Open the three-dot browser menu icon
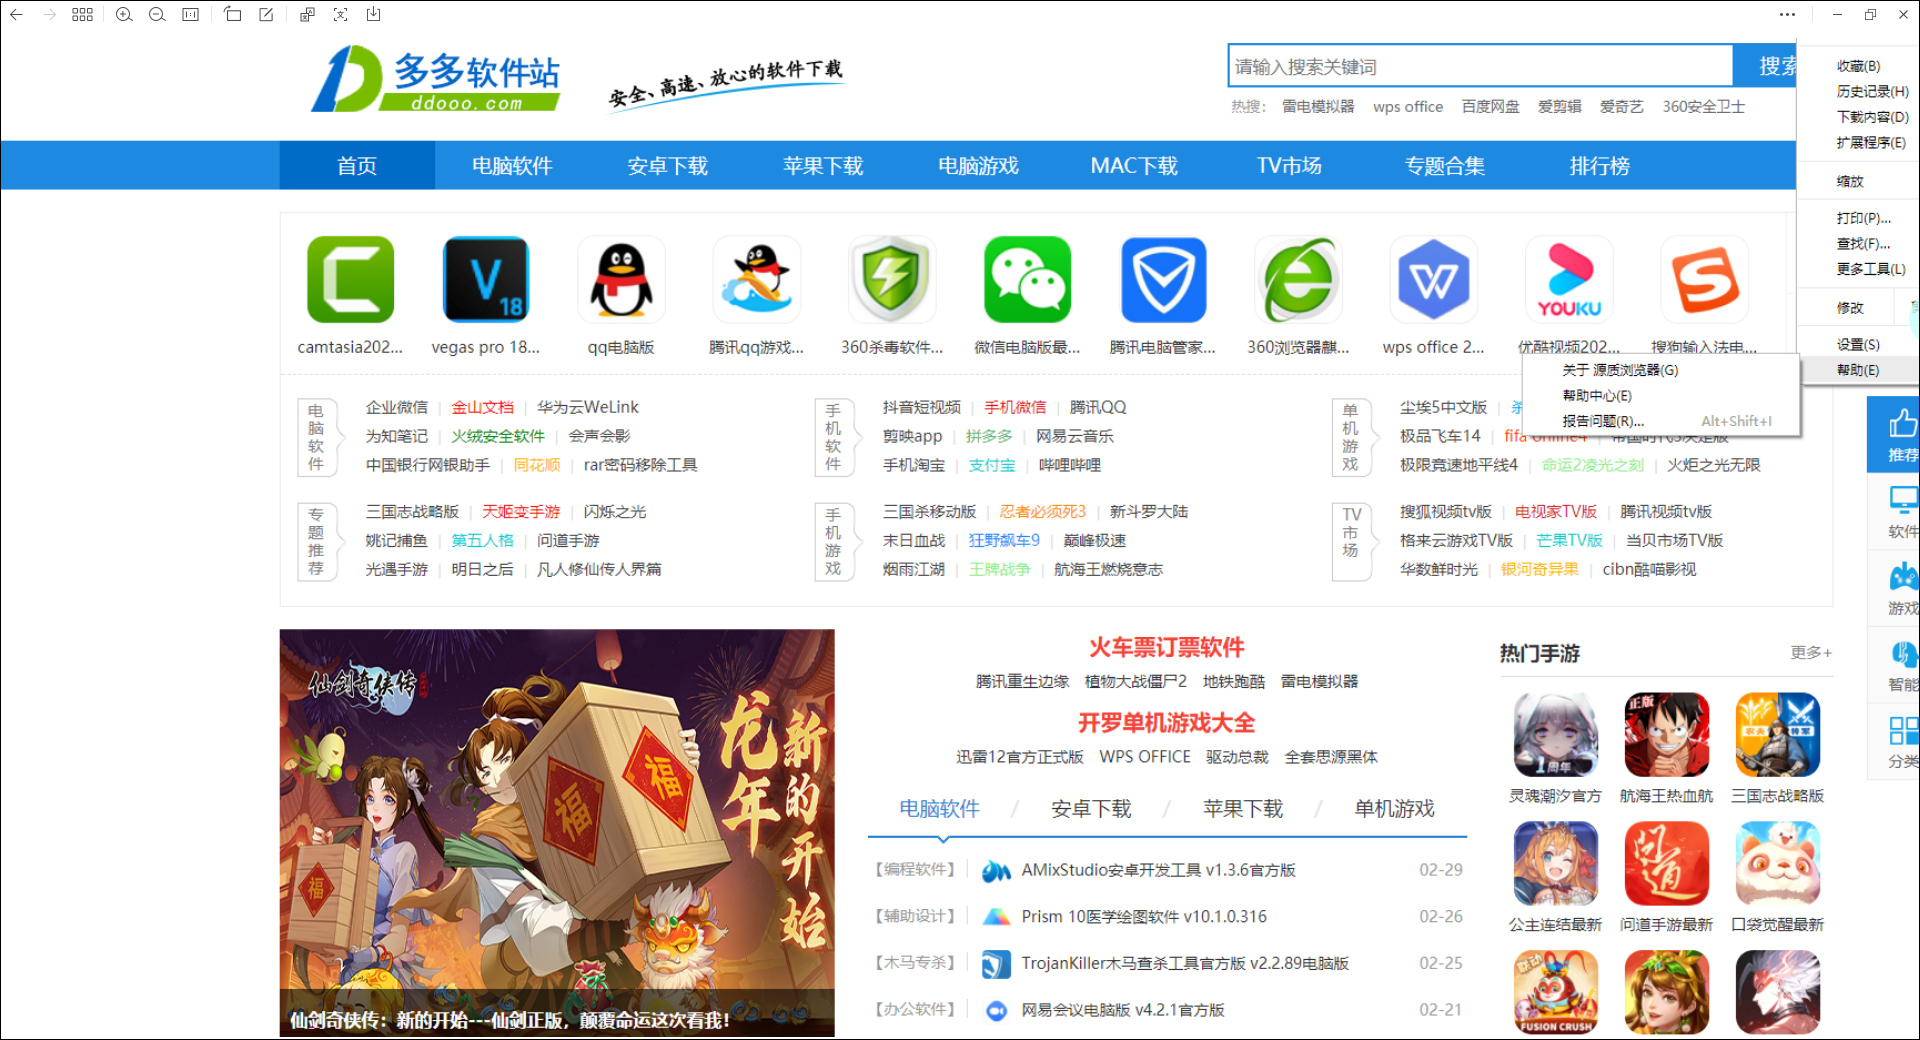The height and width of the screenshot is (1040, 1920). 1787,15
